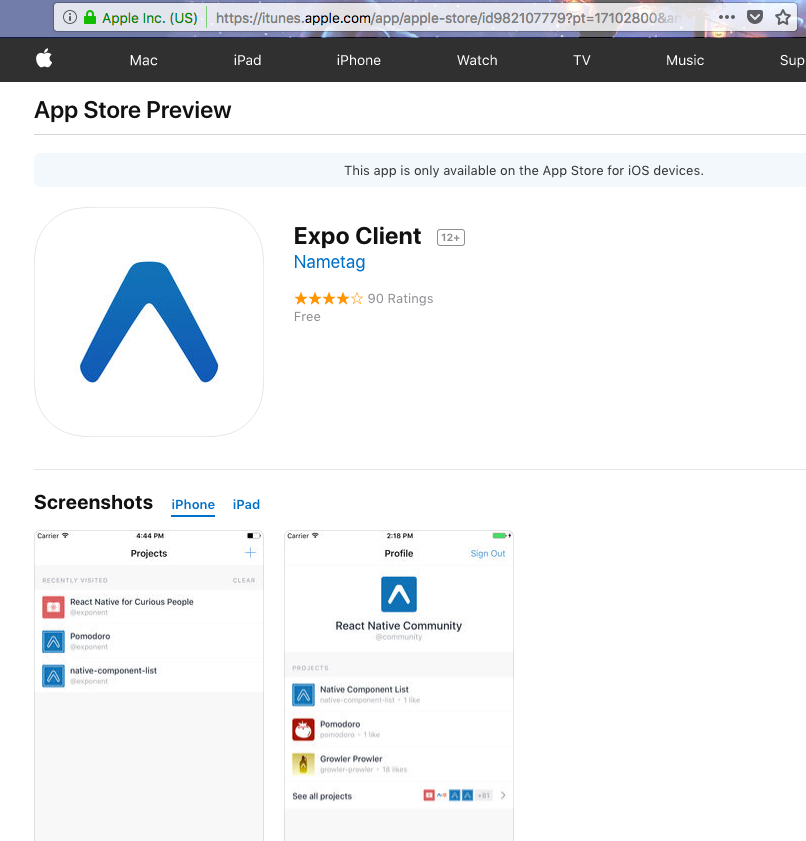This screenshot has height=841, width=806.
Task: Click the Native Component List icon in Profile
Action: (x=303, y=695)
